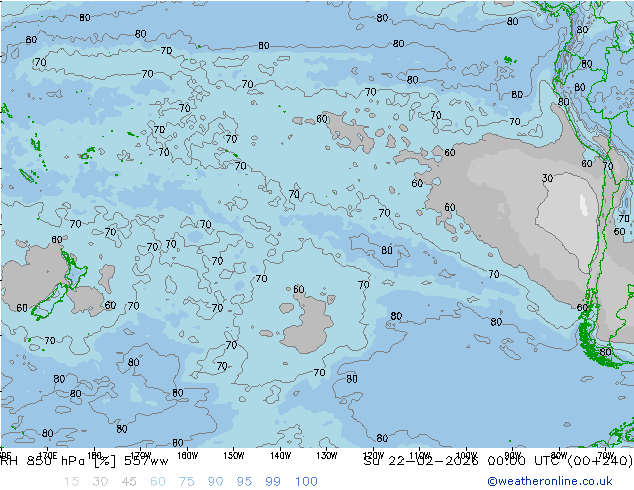Click the 160W longitude axis label
This screenshot has height=490, width=634.
(x=187, y=455)
